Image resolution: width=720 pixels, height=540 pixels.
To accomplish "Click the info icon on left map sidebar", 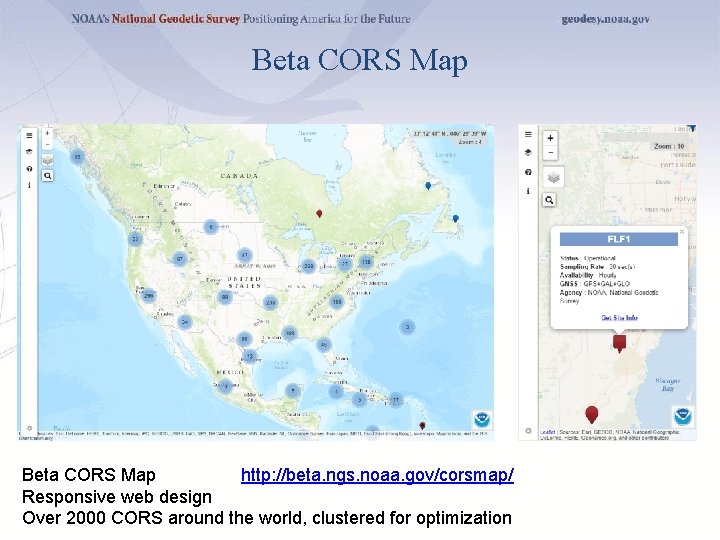I will (29, 185).
